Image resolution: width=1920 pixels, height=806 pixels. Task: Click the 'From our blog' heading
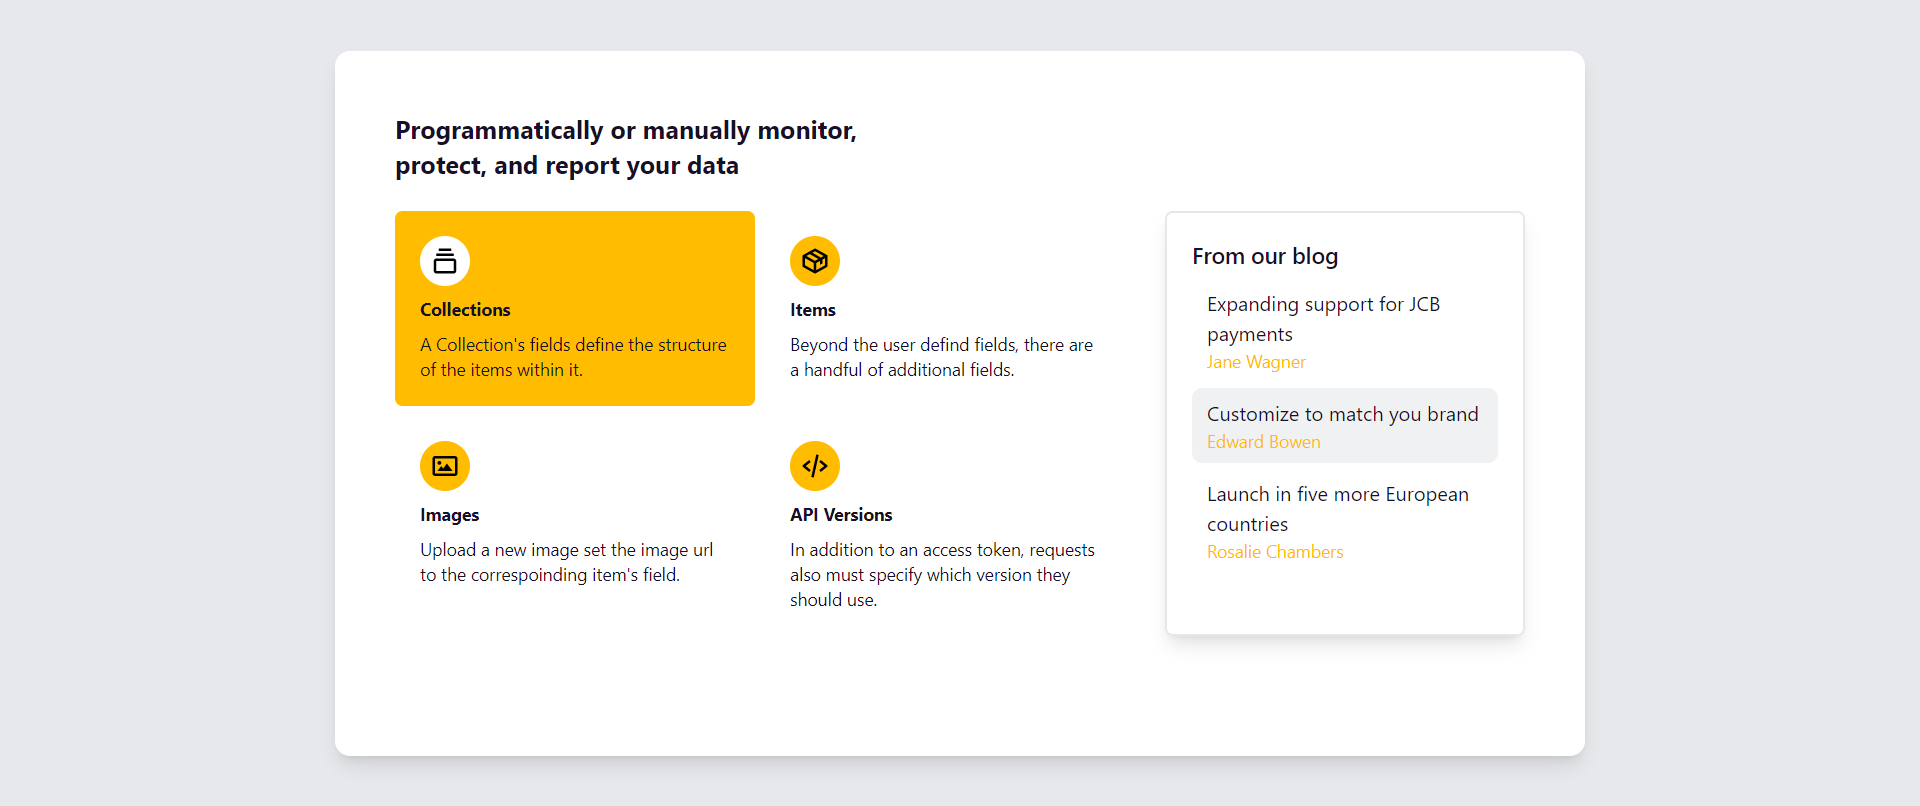pyautogui.click(x=1265, y=256)
